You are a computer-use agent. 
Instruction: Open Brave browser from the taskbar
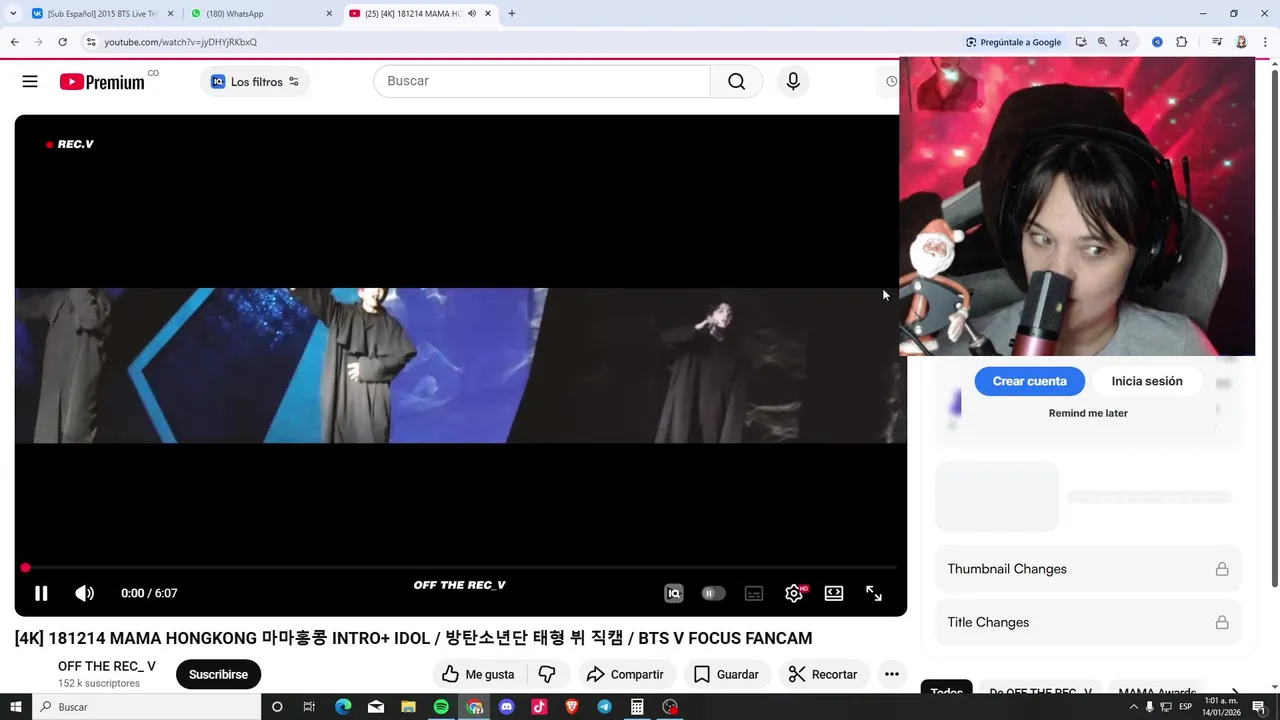(x=572, y=707)
